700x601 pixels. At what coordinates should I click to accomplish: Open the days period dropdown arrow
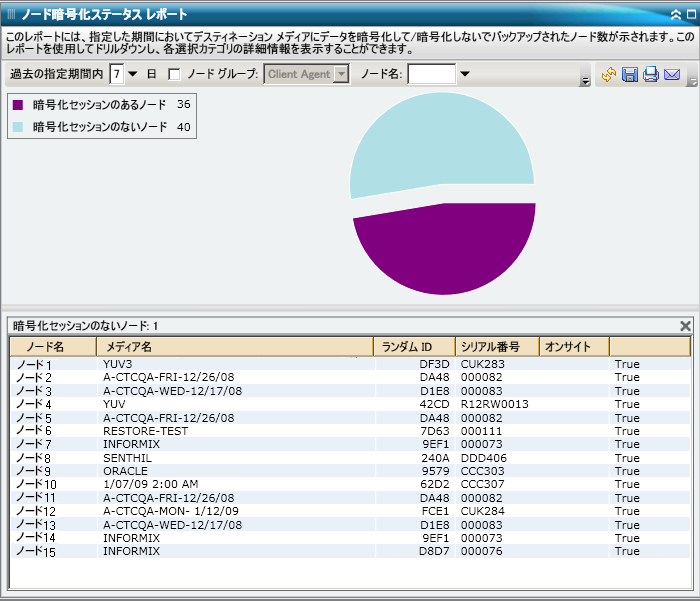tap(133, 74)
